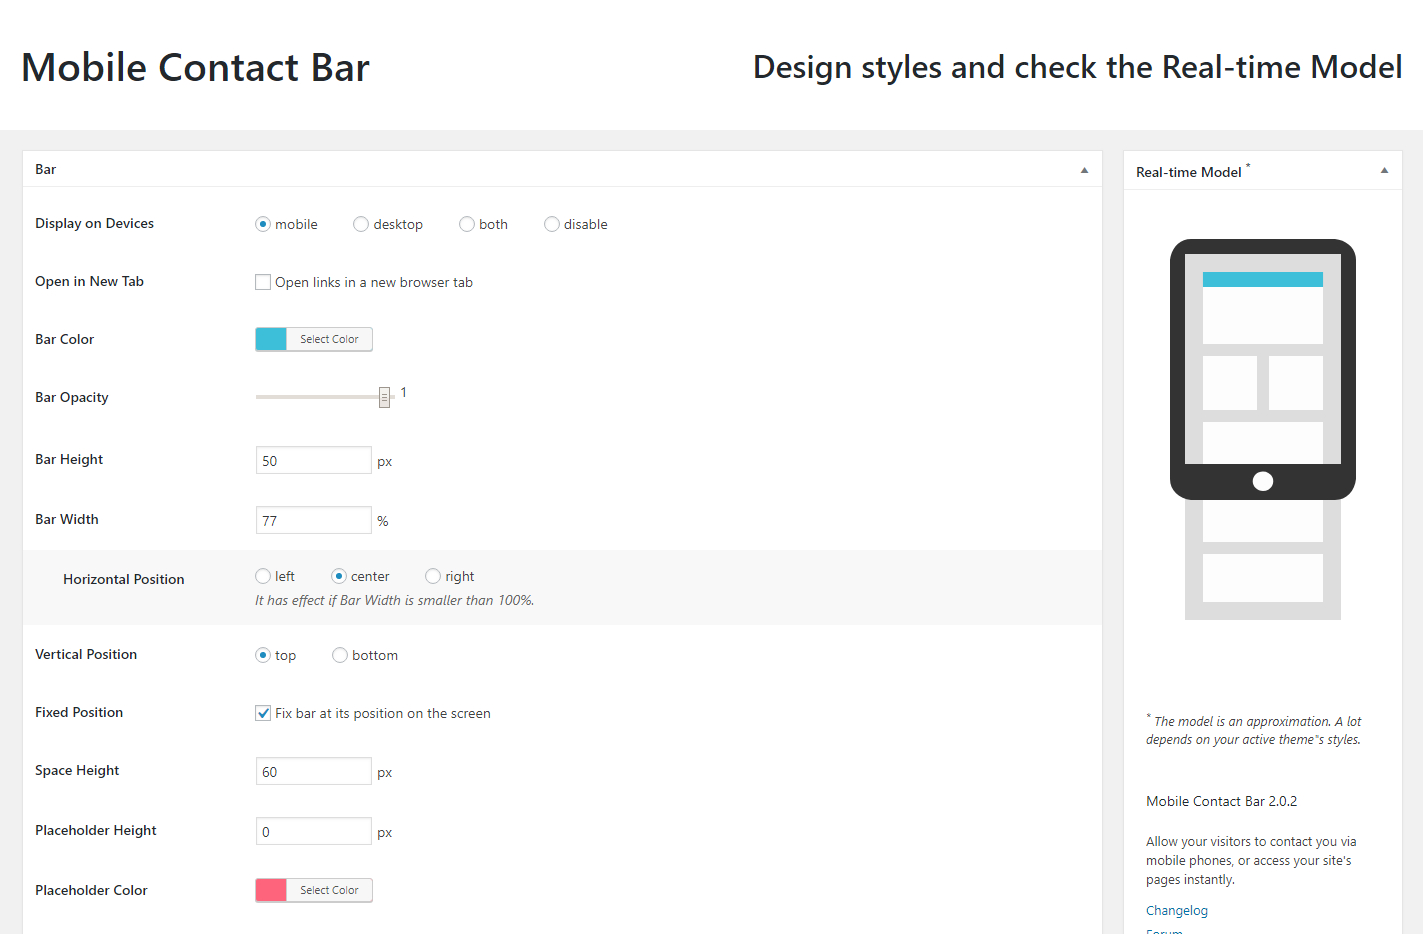Screen dimensions: 1423x934
Task: Select the desktop display option
Action: click(x=361, y=224)
